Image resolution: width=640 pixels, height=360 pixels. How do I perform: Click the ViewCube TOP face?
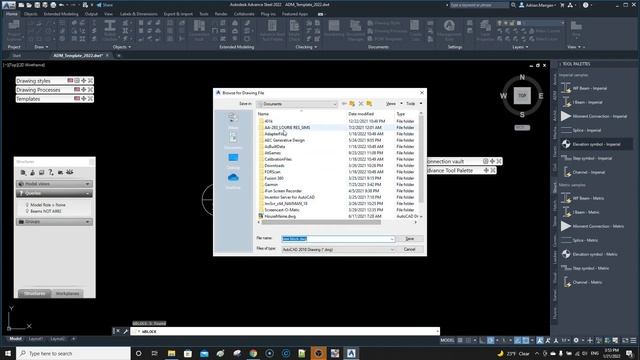point(522,96)
